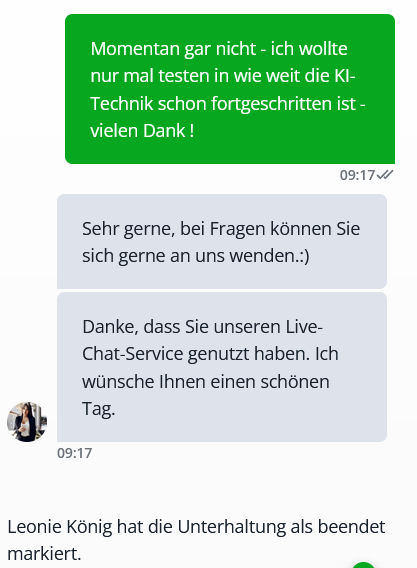Click the green circular button at bottom edge
Image resolution: width=417 pixels, height=568 pixels.
coord(363,565)
